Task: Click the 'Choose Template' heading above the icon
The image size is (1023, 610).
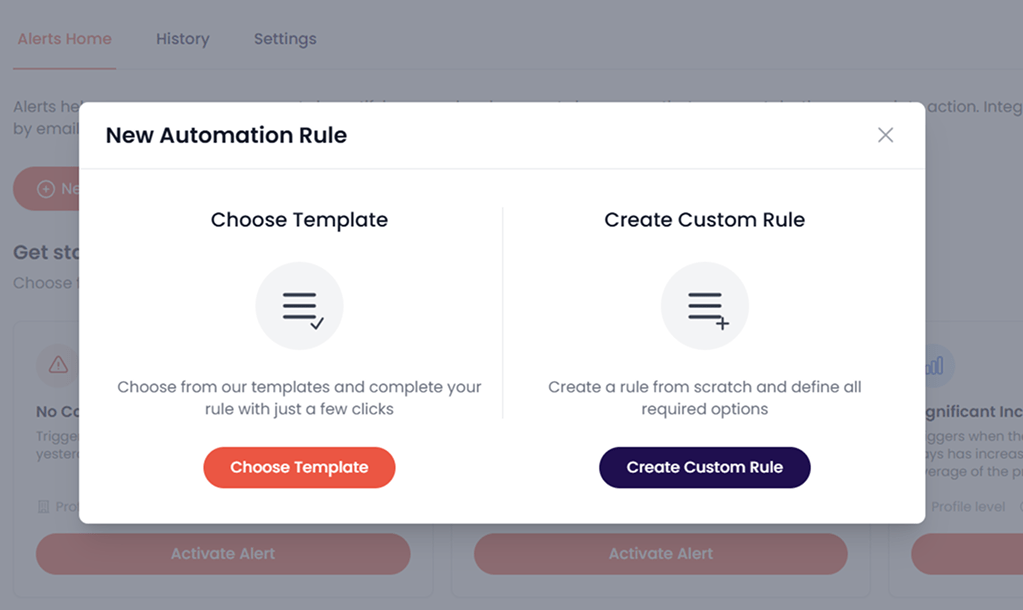Action: 299,220
